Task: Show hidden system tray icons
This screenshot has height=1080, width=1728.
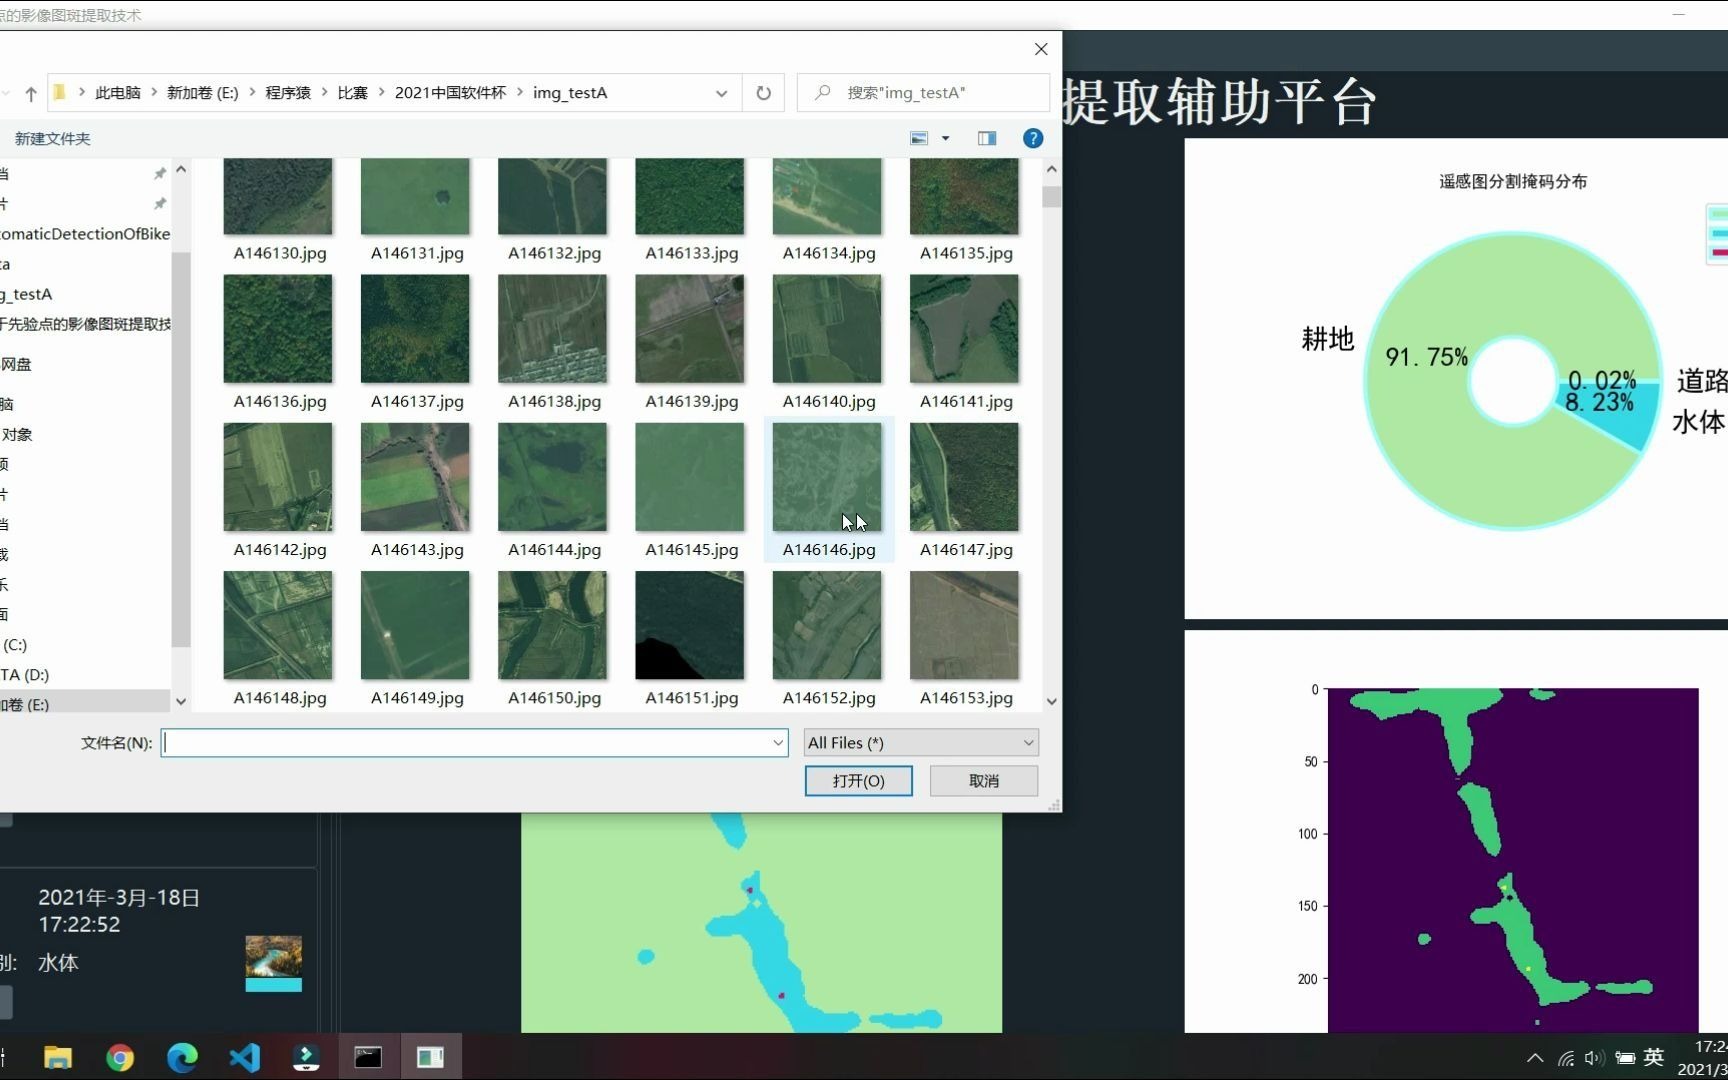Action: (1535, 1058)
